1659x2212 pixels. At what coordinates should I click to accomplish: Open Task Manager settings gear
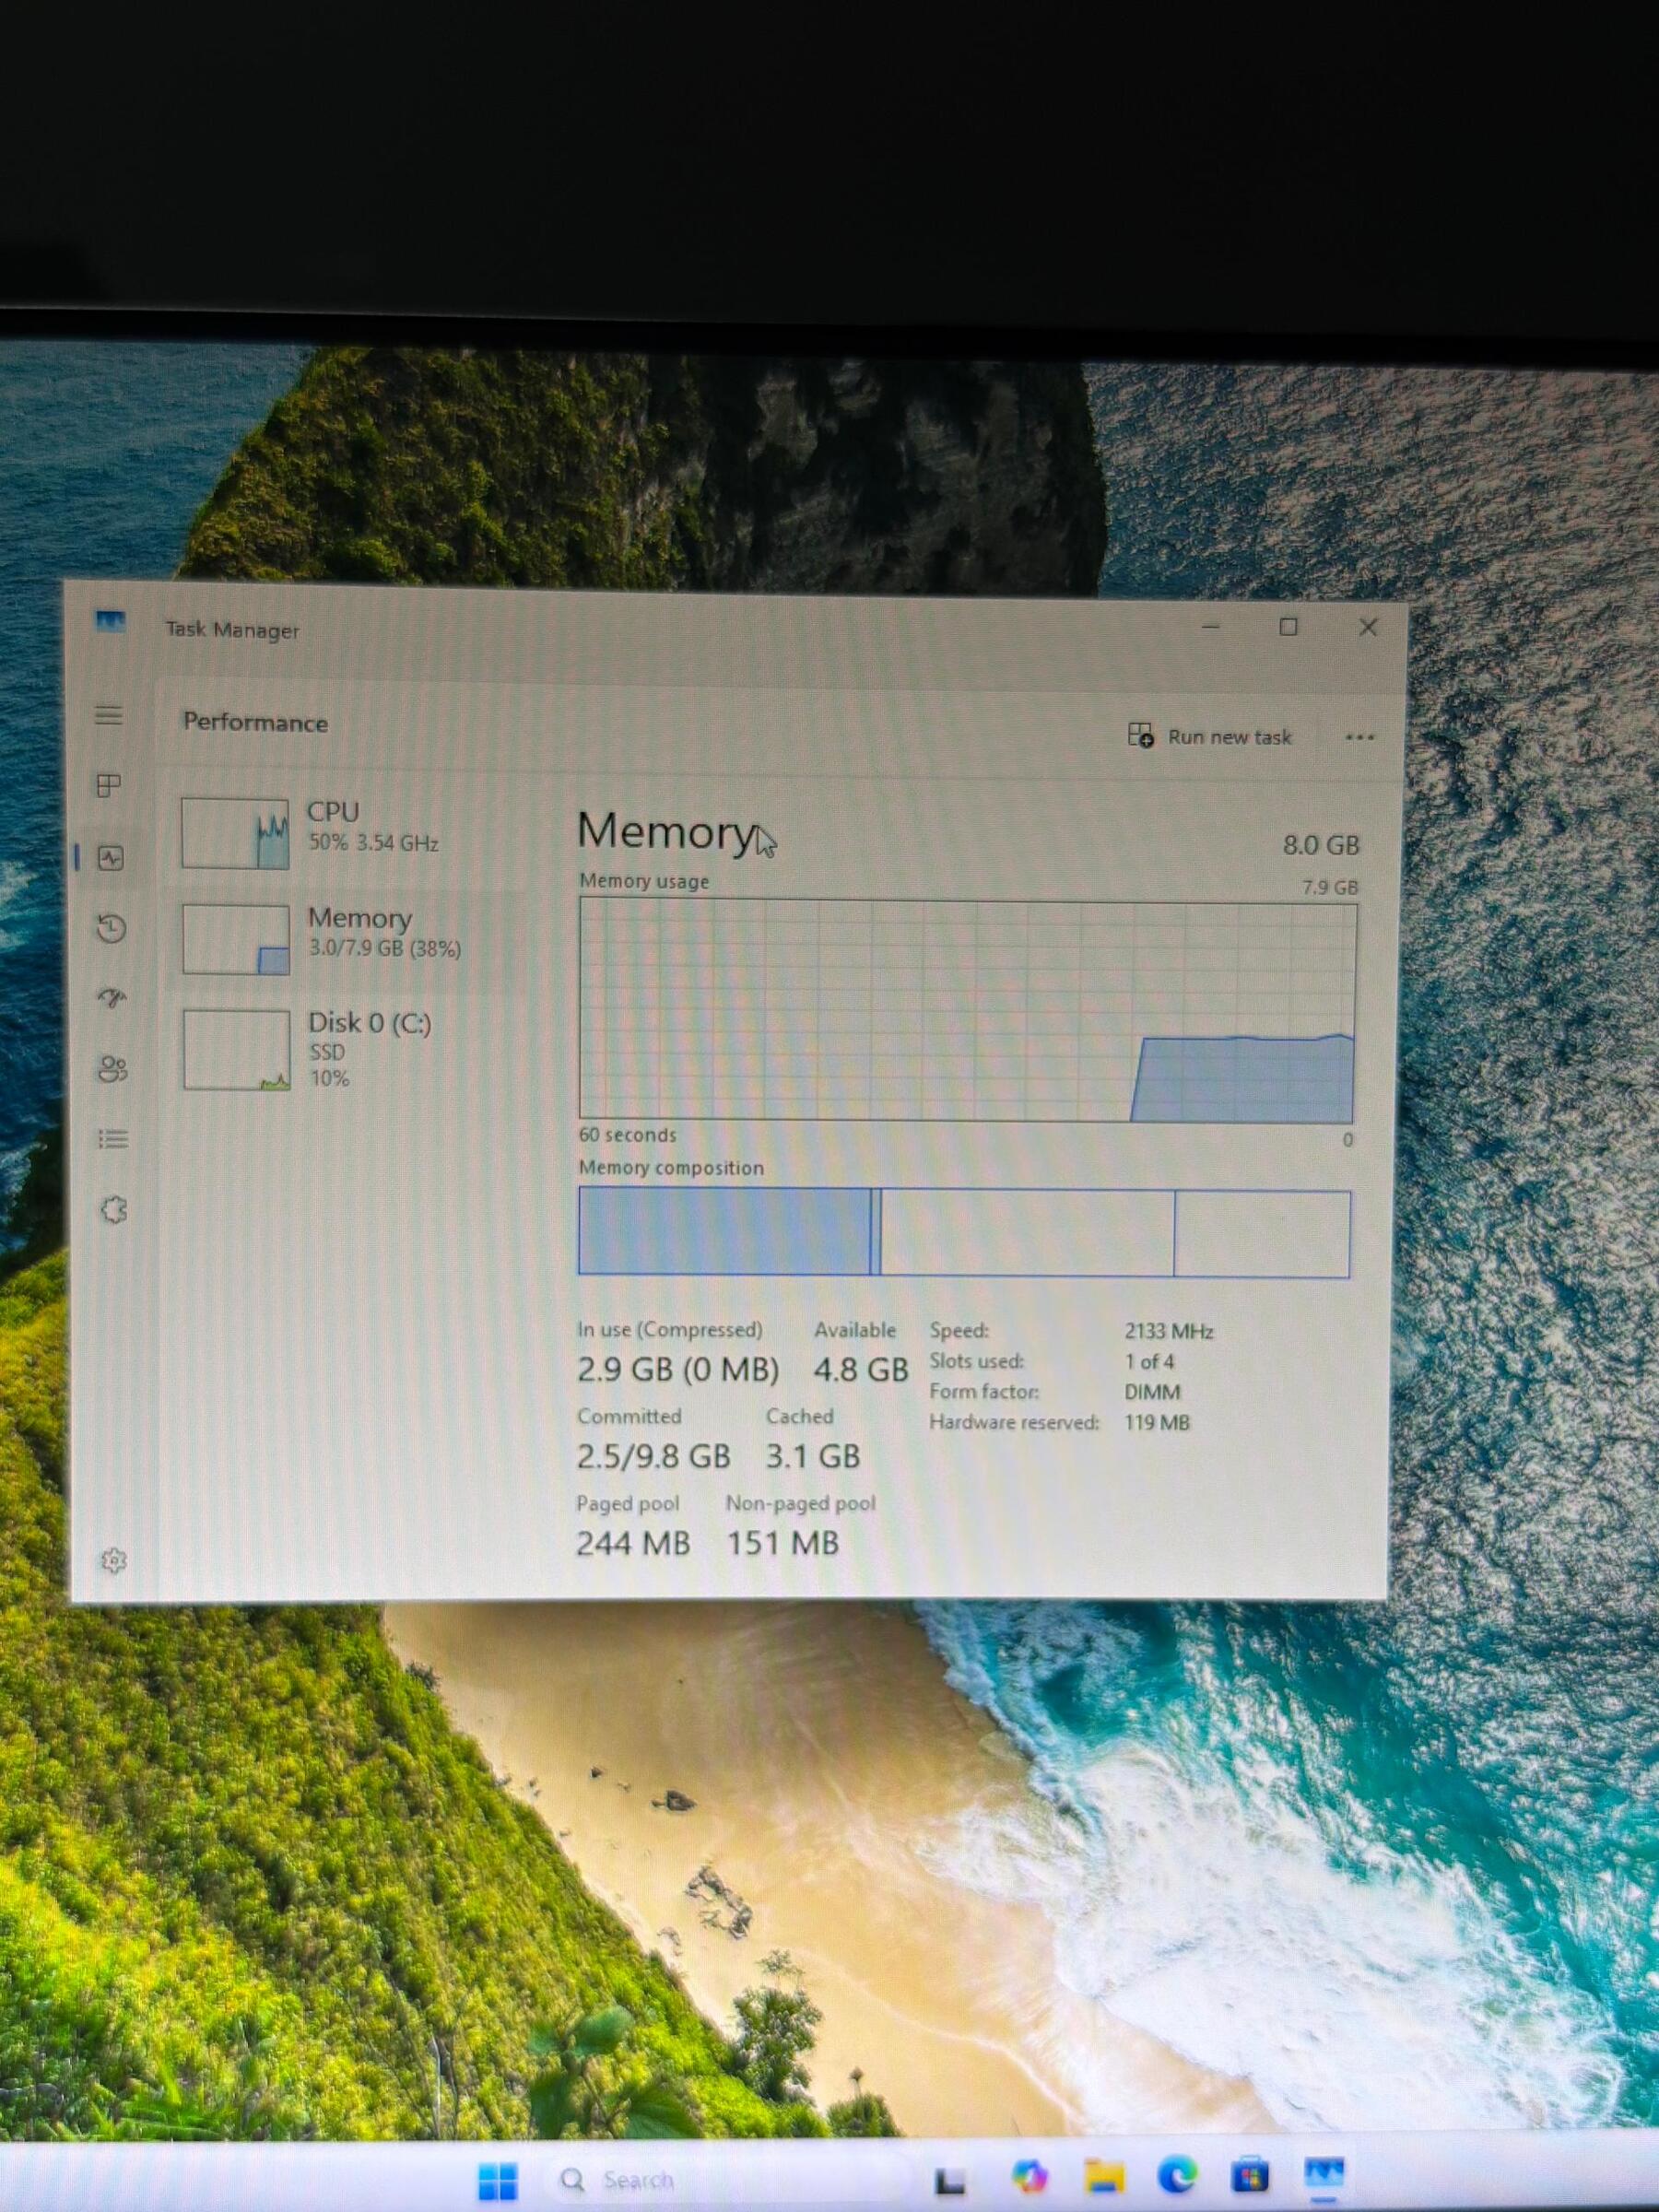click(114, 1560)
